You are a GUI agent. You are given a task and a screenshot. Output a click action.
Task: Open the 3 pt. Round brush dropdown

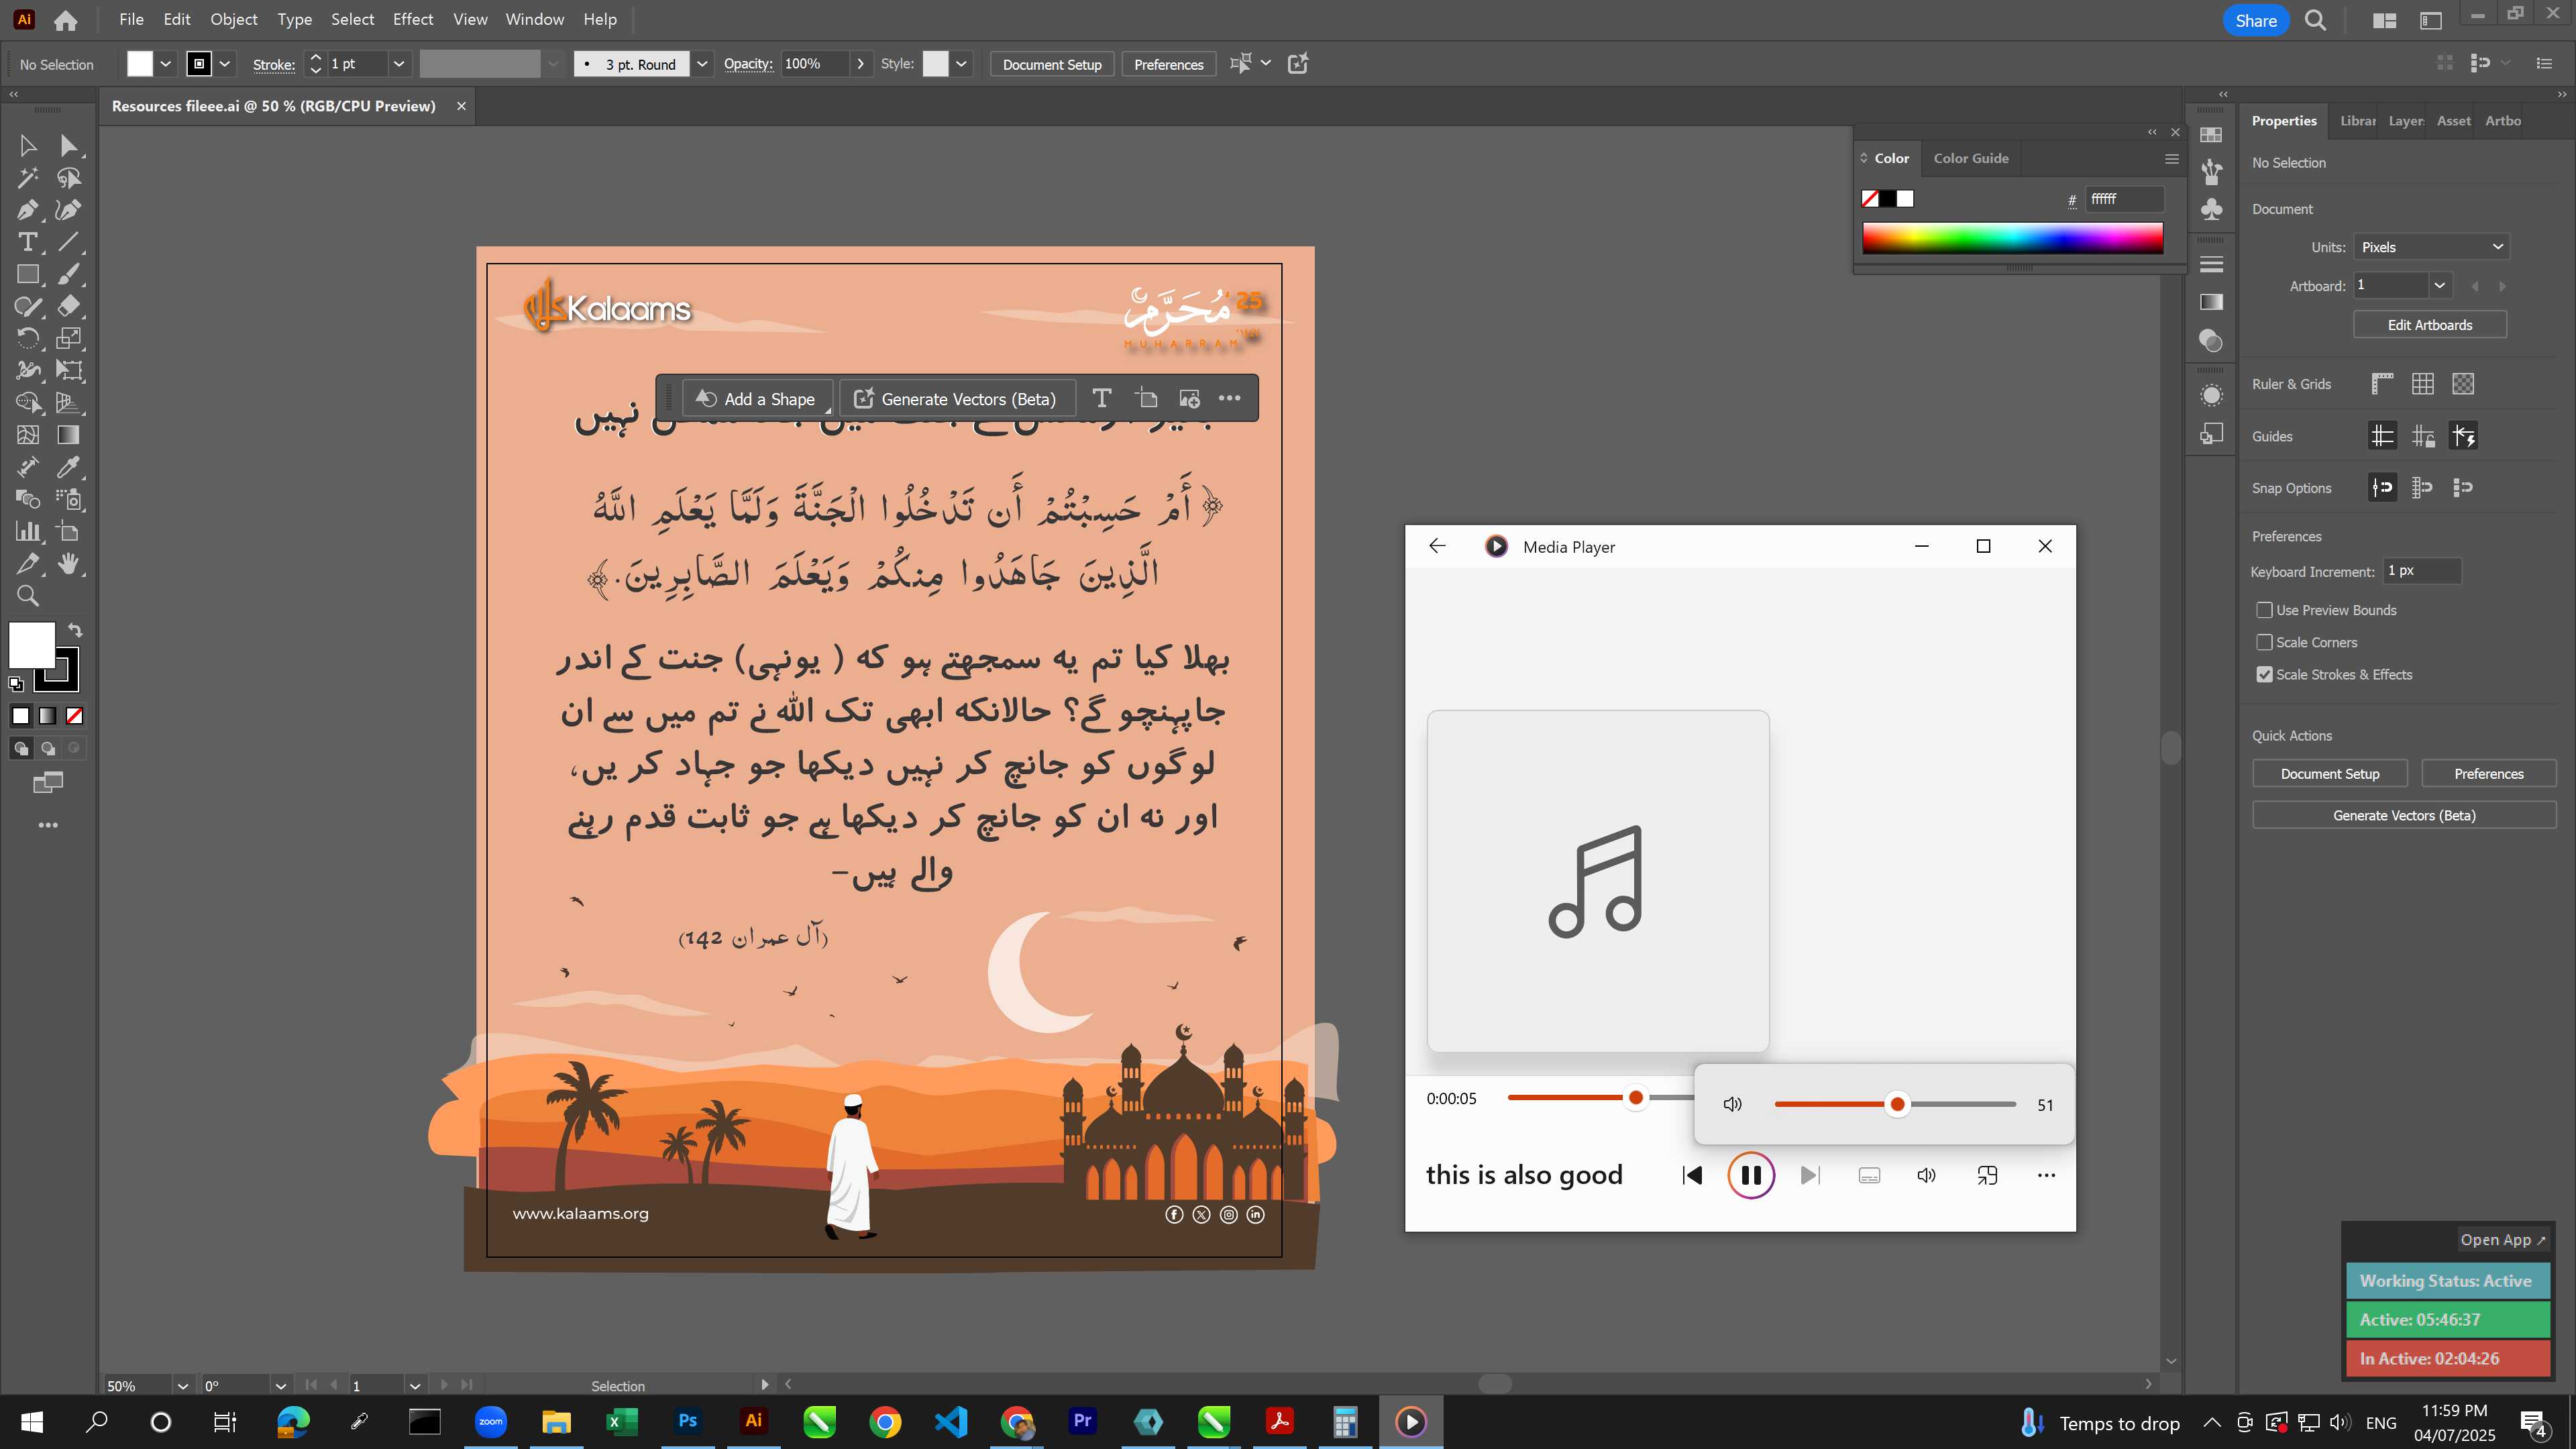702,64
